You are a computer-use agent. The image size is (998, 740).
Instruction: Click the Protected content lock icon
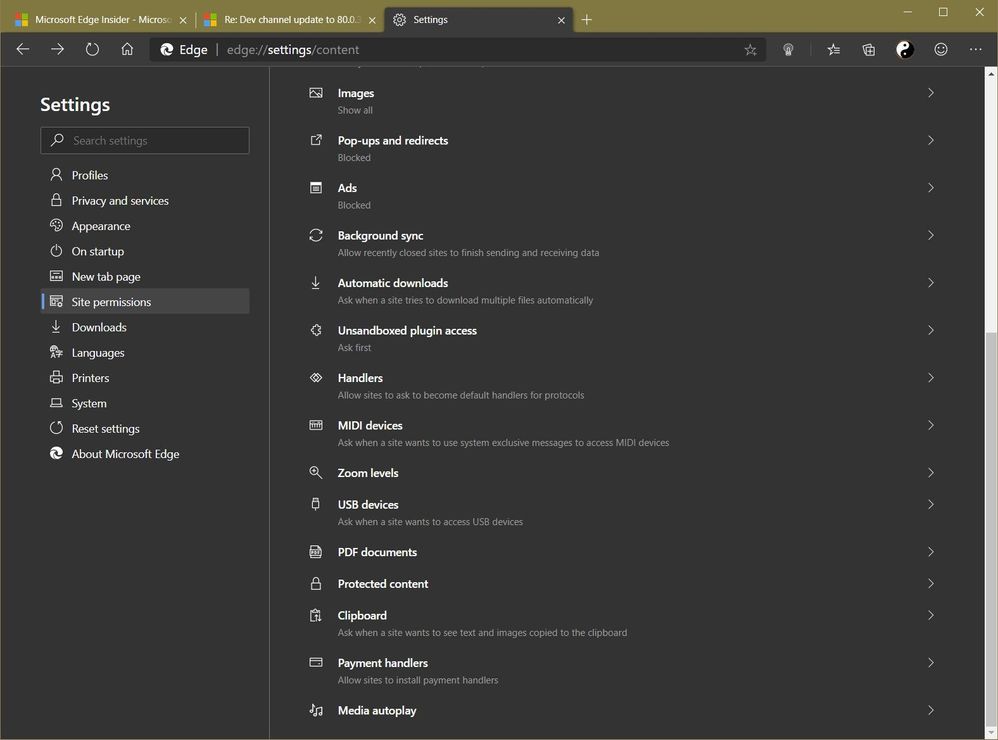(x=316, y=583)
